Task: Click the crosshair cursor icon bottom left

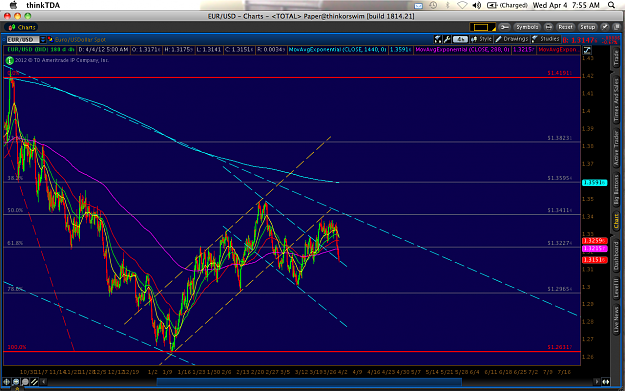Action: click(7, 382)
